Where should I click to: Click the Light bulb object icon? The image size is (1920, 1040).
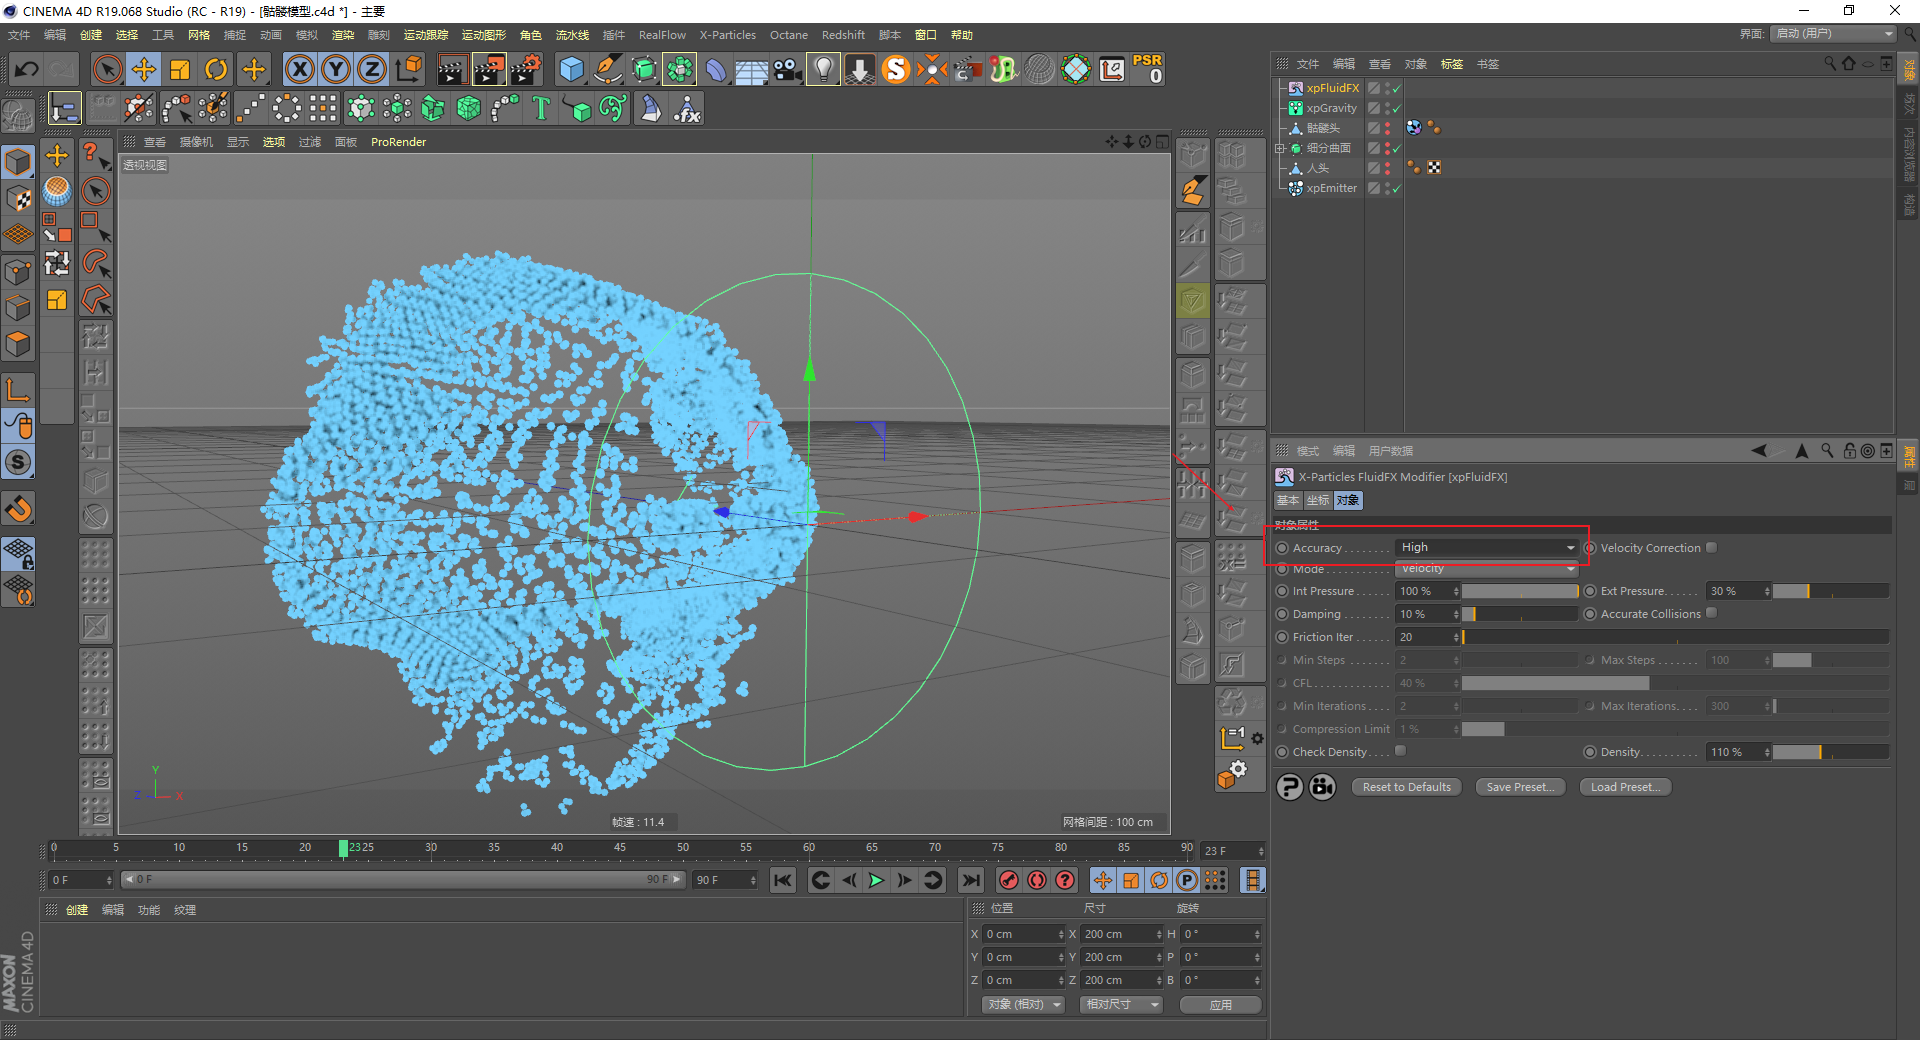click(823, 69)
